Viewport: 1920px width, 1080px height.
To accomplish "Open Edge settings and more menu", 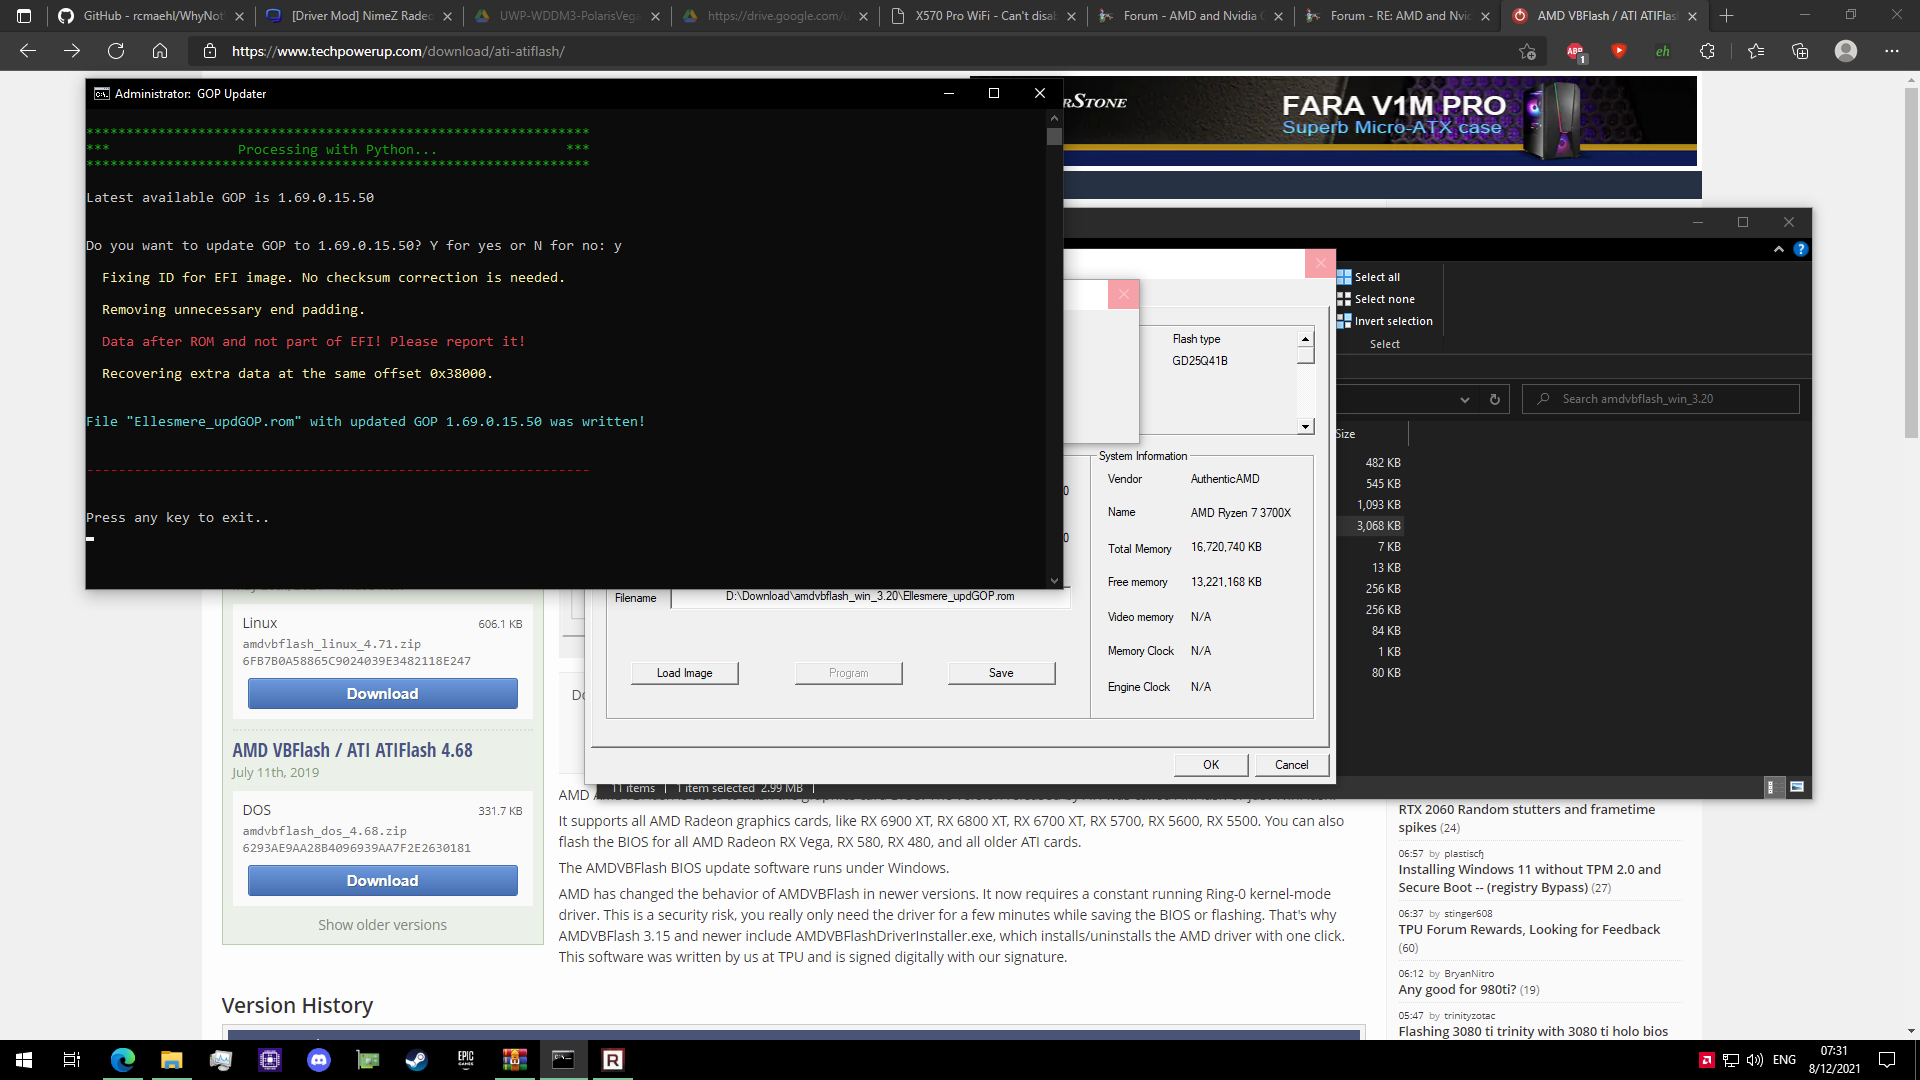I will pos(1892,51).
